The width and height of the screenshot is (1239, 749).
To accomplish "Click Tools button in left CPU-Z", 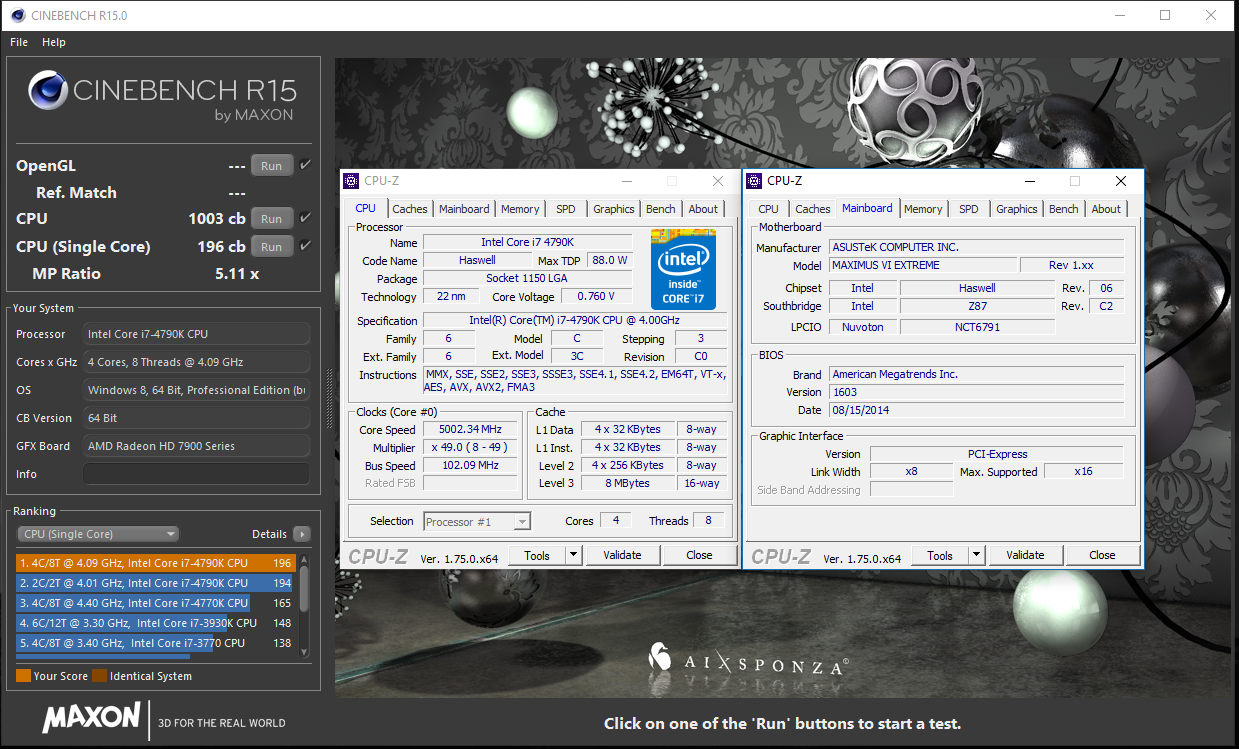I will coord(537,555).
